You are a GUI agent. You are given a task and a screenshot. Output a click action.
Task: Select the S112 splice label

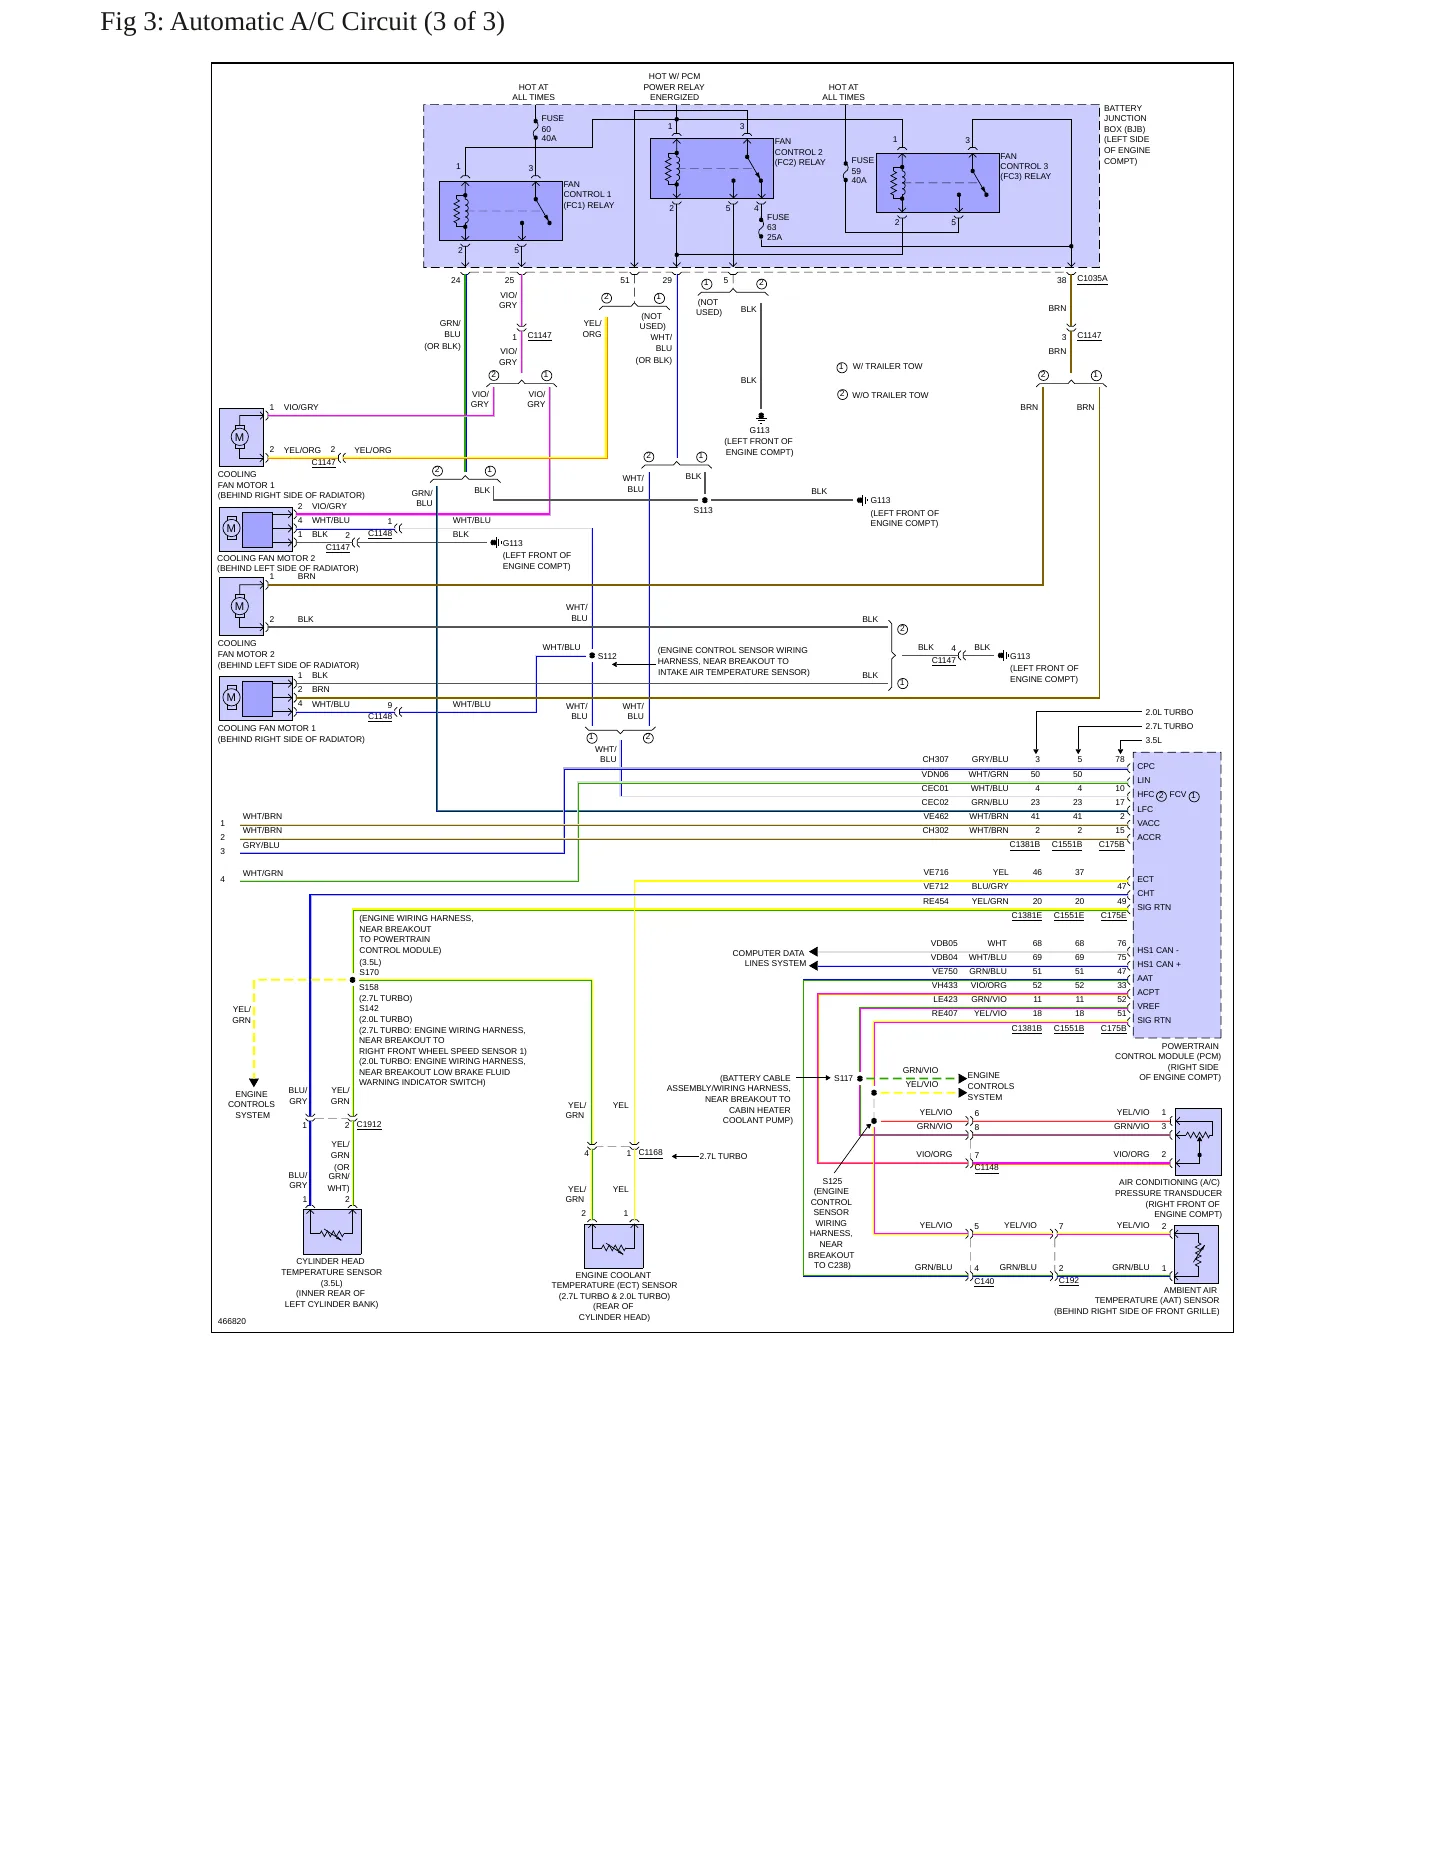[607, 656]
